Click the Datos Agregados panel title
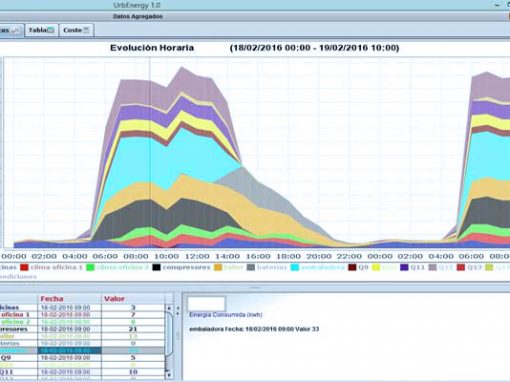Screen dimensions: 510x382 [138, 16]
